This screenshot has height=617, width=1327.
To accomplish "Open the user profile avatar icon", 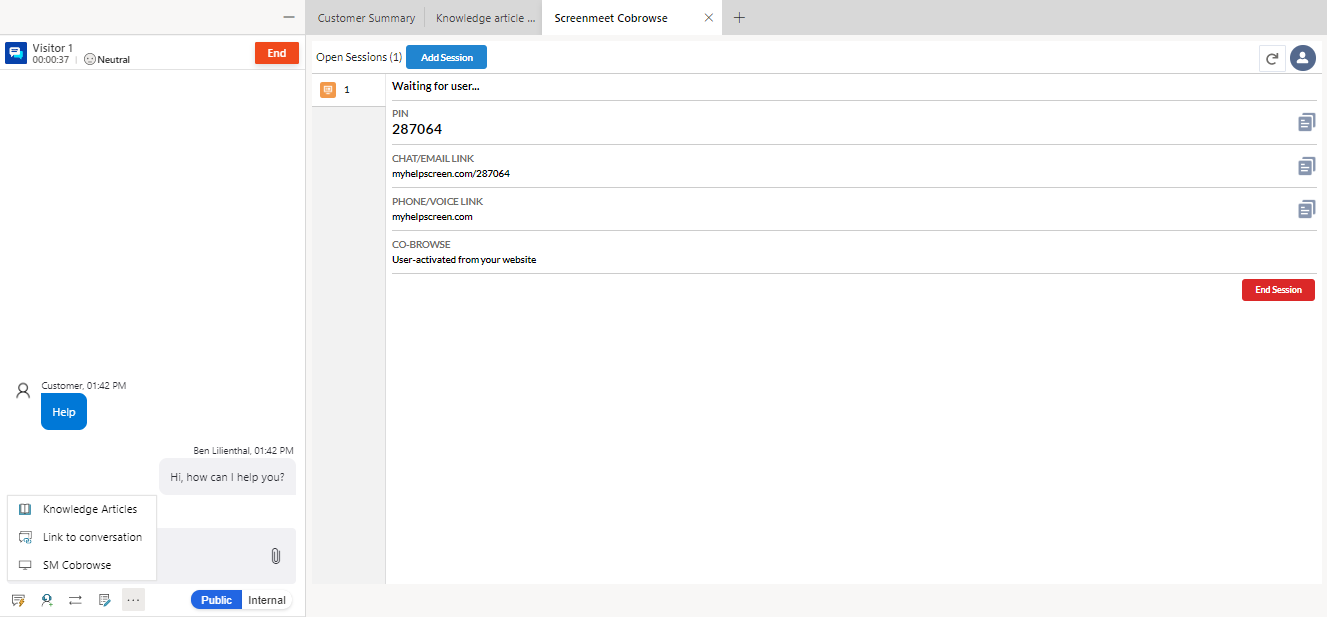I will [1302, 58].
